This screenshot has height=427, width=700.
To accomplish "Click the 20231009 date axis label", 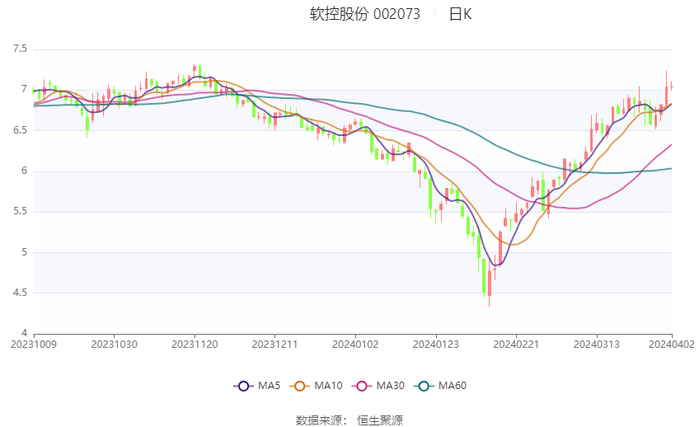I will coord(34,343).
